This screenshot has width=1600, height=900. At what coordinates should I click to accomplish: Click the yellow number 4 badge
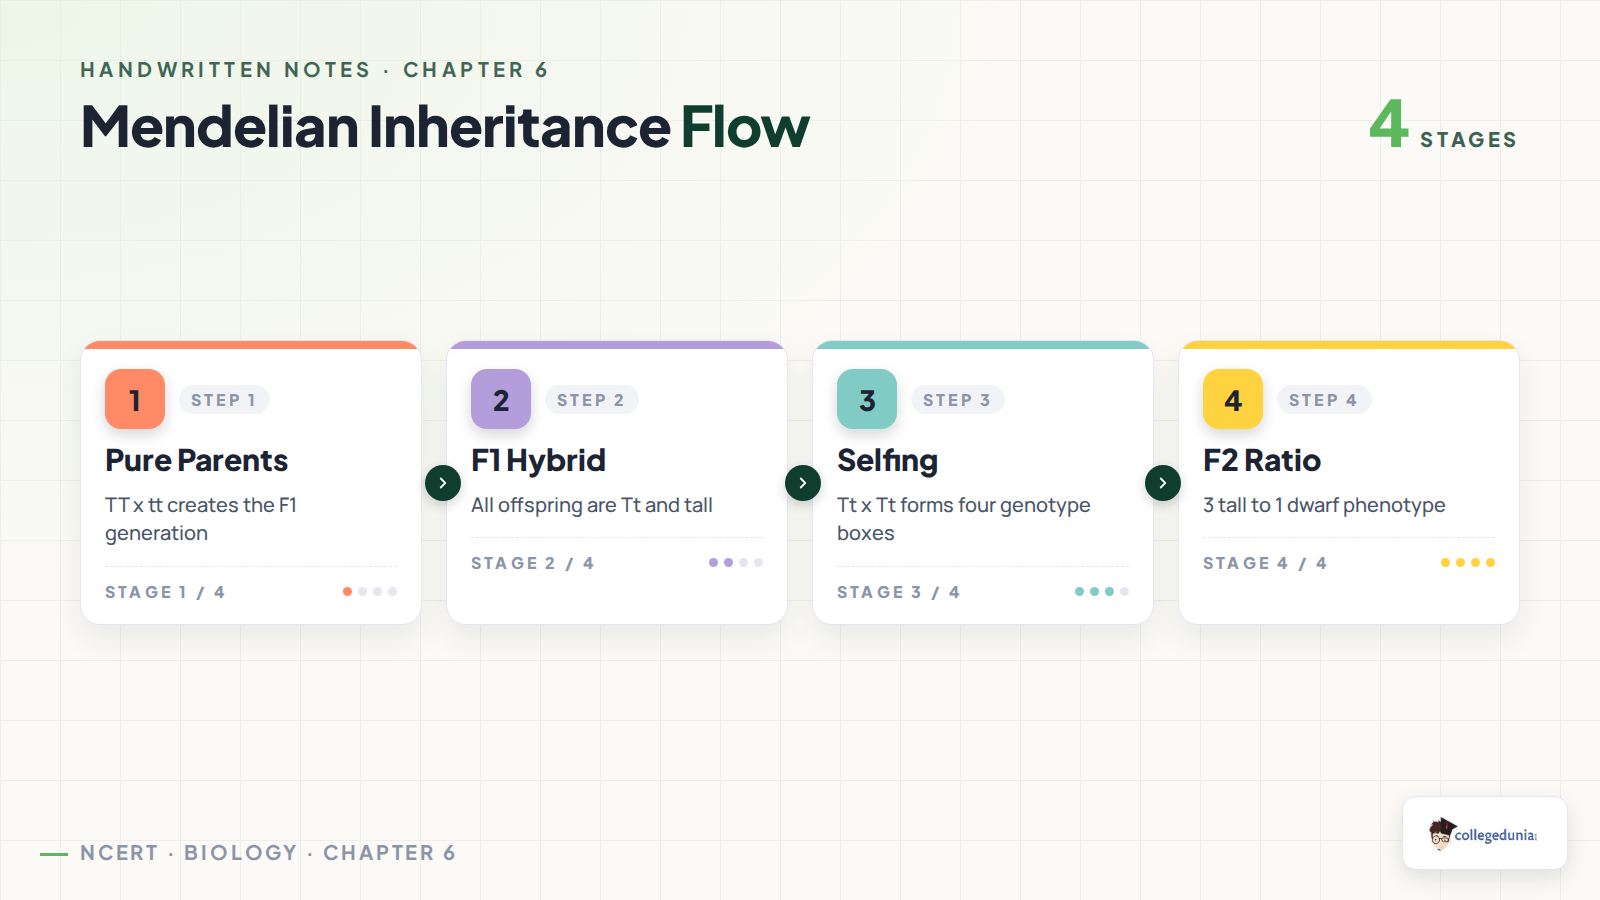[x=1233, y=399]
